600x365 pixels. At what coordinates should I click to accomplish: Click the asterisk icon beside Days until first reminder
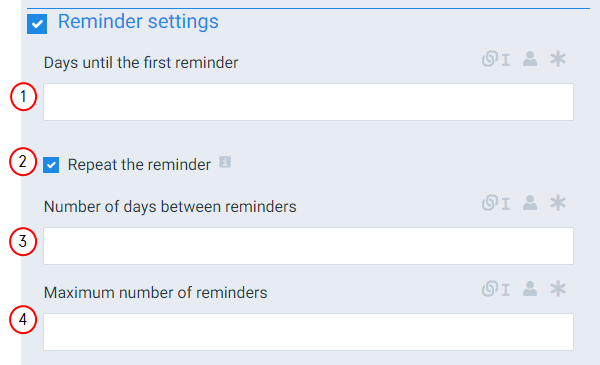pos(558,59)
